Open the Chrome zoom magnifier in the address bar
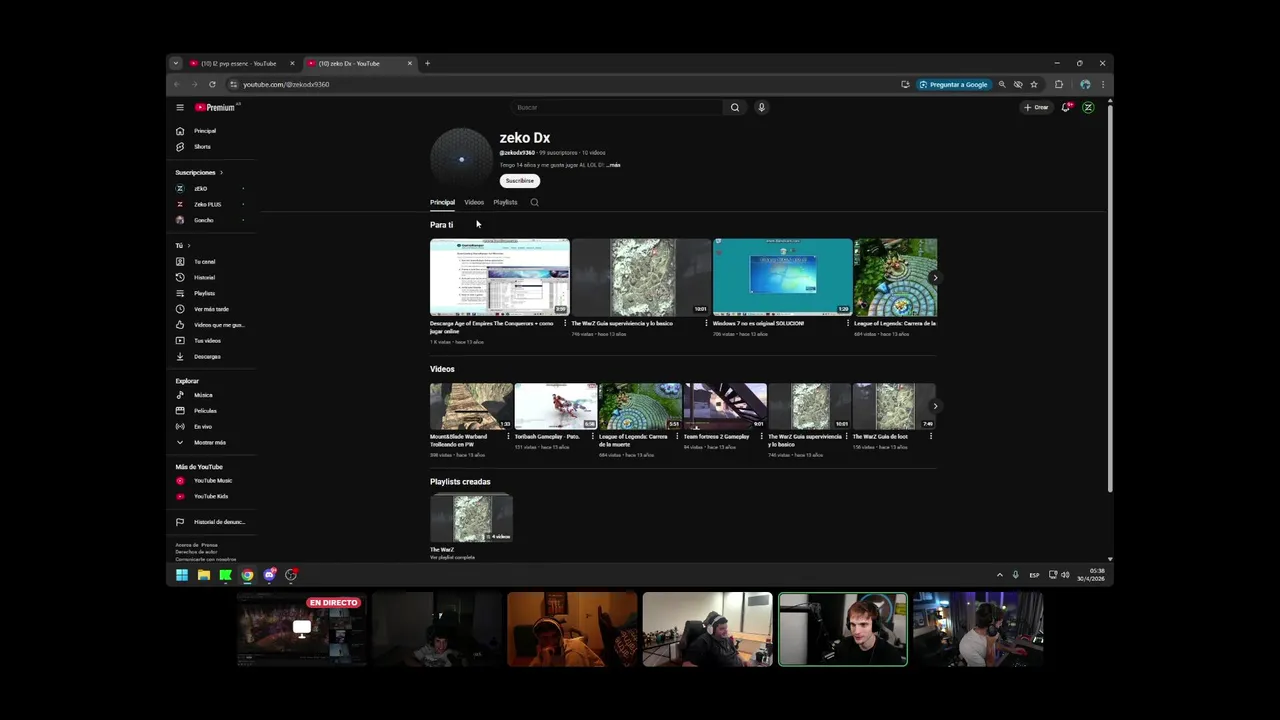Viewport: 1280px width, 720px height. point(1002,84)
